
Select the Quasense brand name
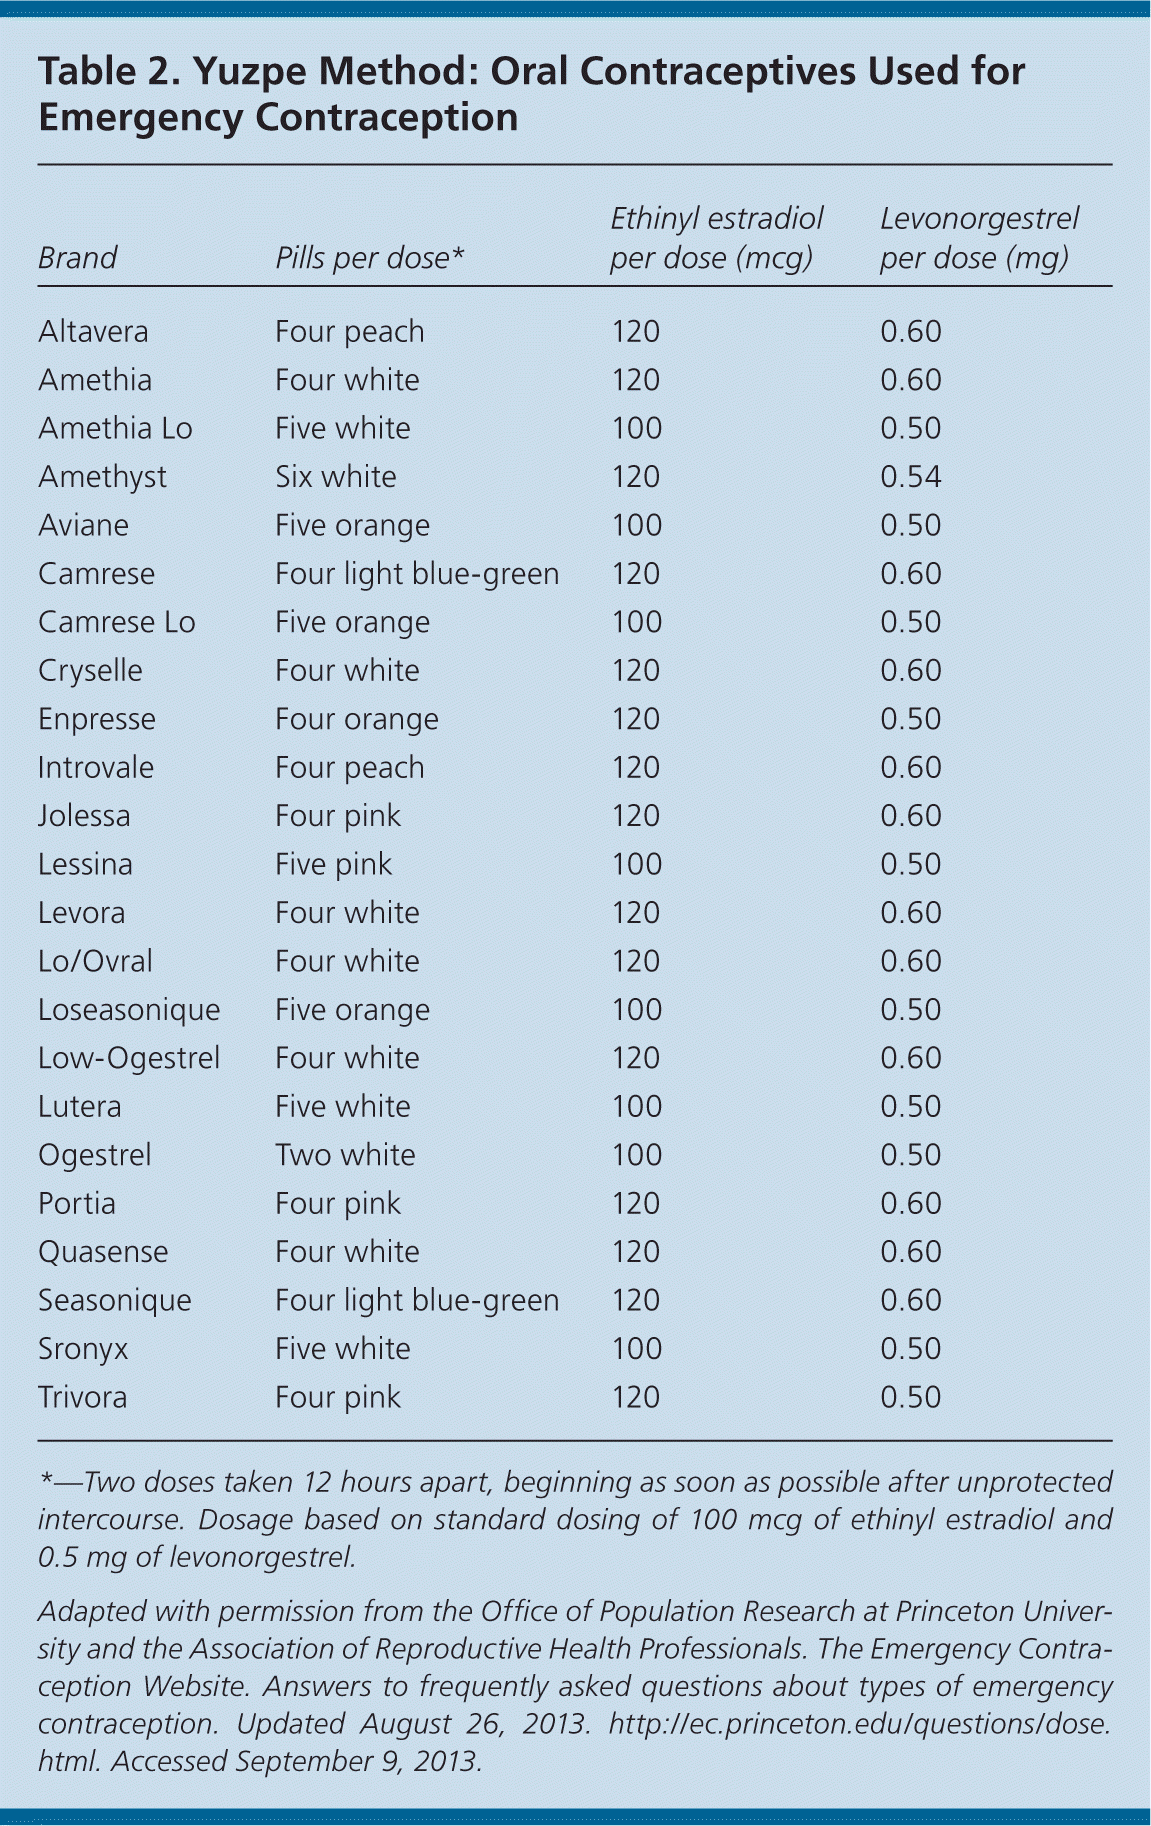103,1252
